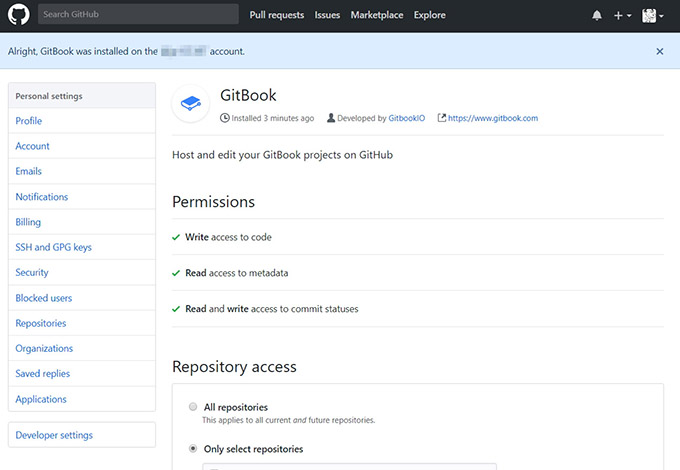Expand the plus create-new dropdown
This screenshot has width=680, height=470.
pyautogui.click(x=622, y=16)
